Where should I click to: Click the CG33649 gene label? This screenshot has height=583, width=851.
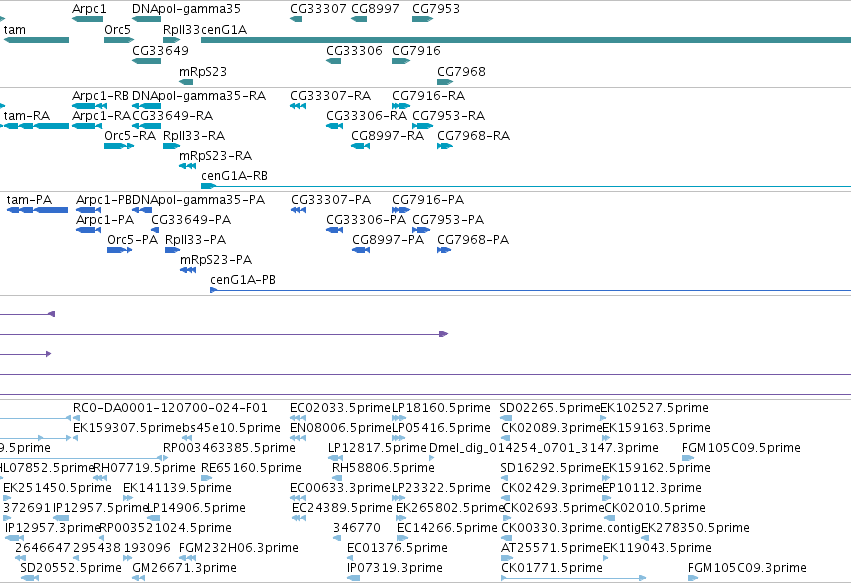pos(160,50)
